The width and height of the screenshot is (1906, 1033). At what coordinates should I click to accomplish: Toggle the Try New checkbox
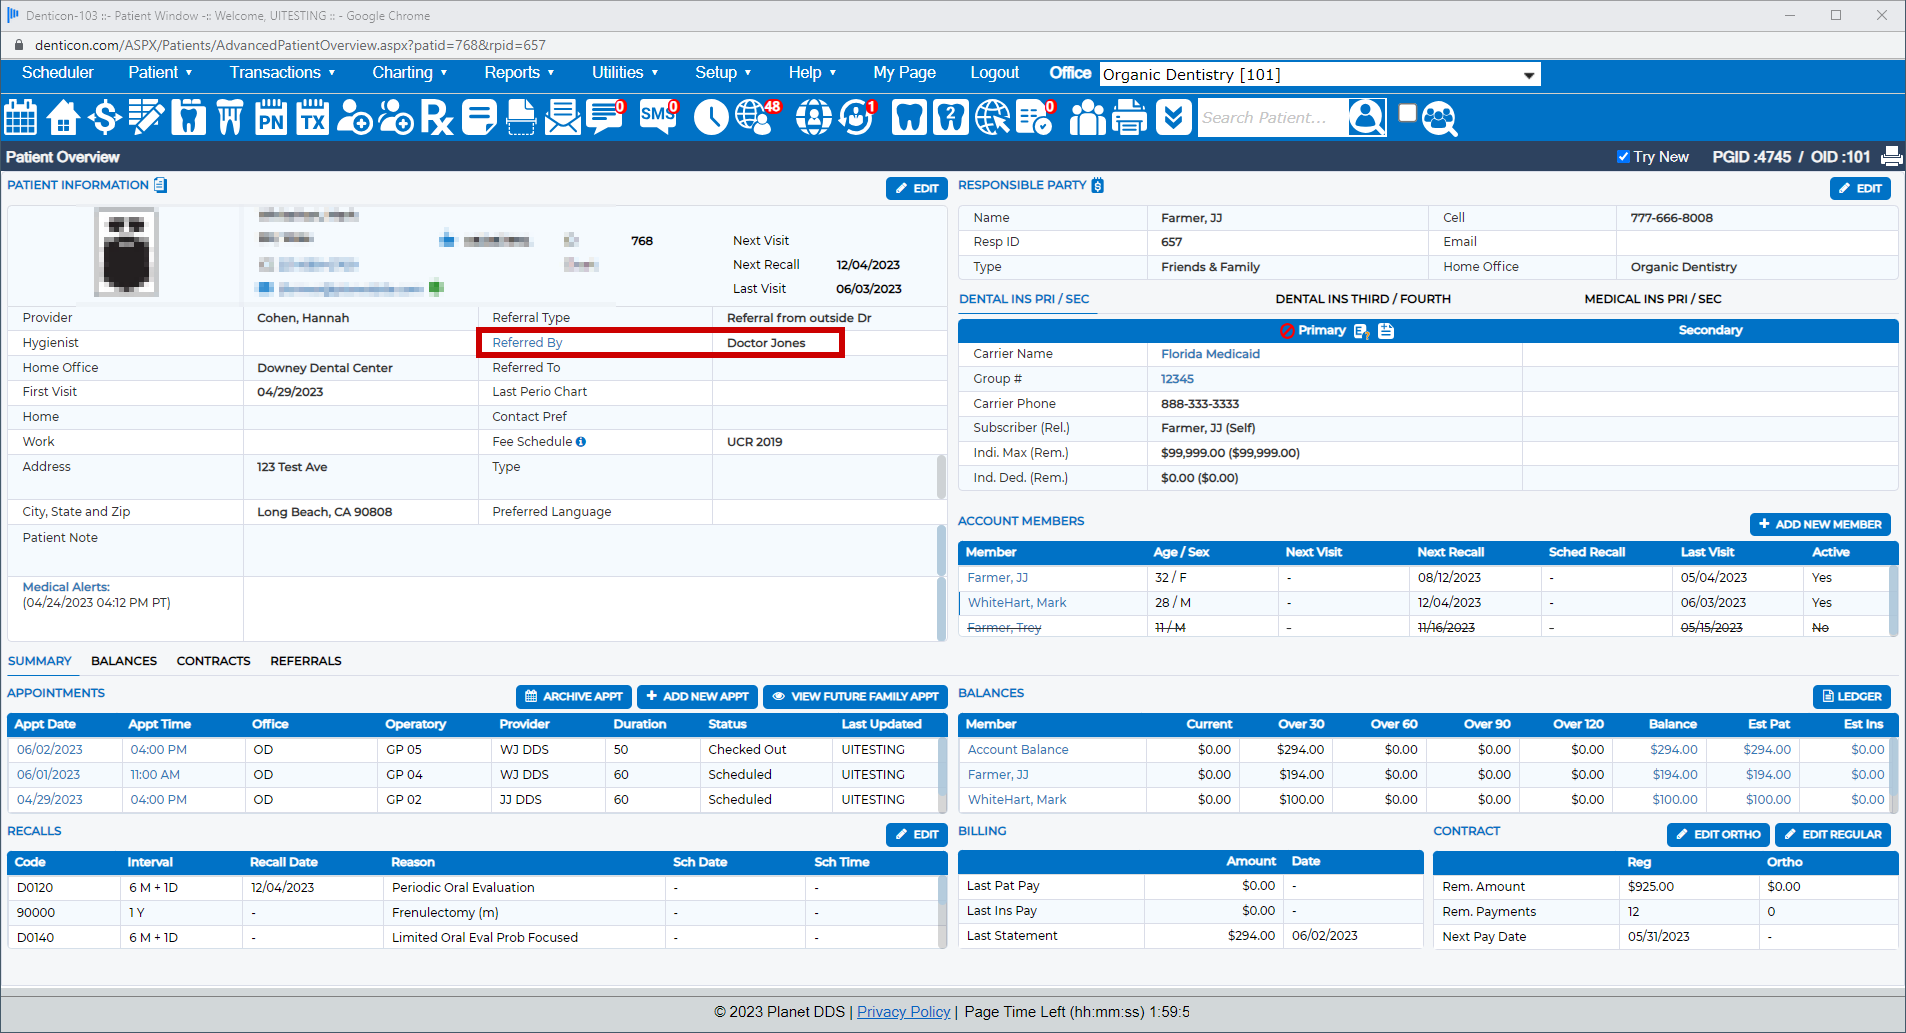point(1623,156)
